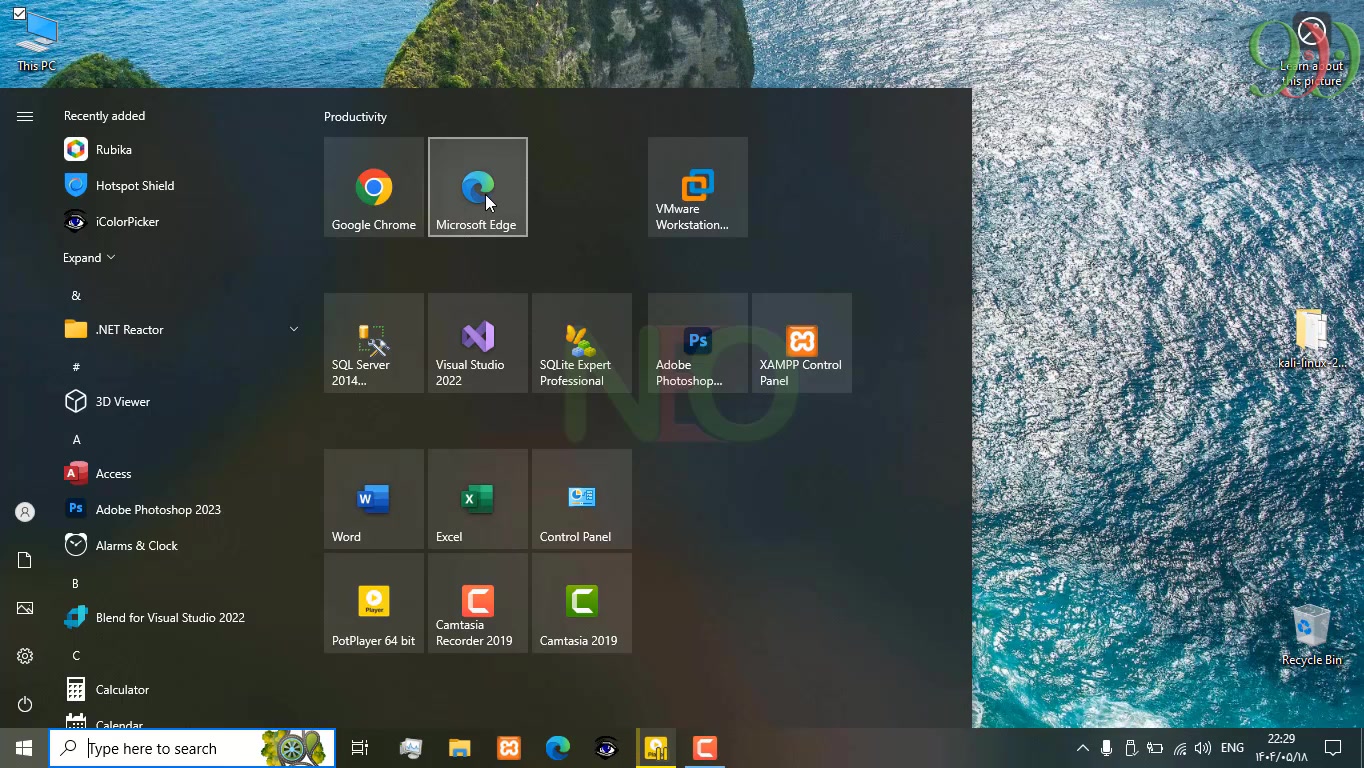Image resolution: width=1364 pixels, height=768 pixels.
Task: Open Alarms & Clock
Action: point(180,546)
